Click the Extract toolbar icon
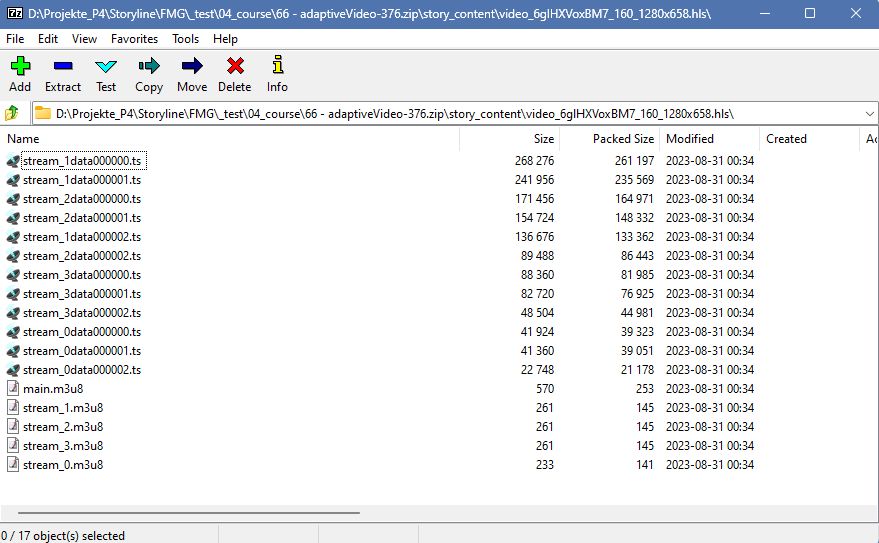The height and width of the screenshot is (543, 879). pos(63,66)
